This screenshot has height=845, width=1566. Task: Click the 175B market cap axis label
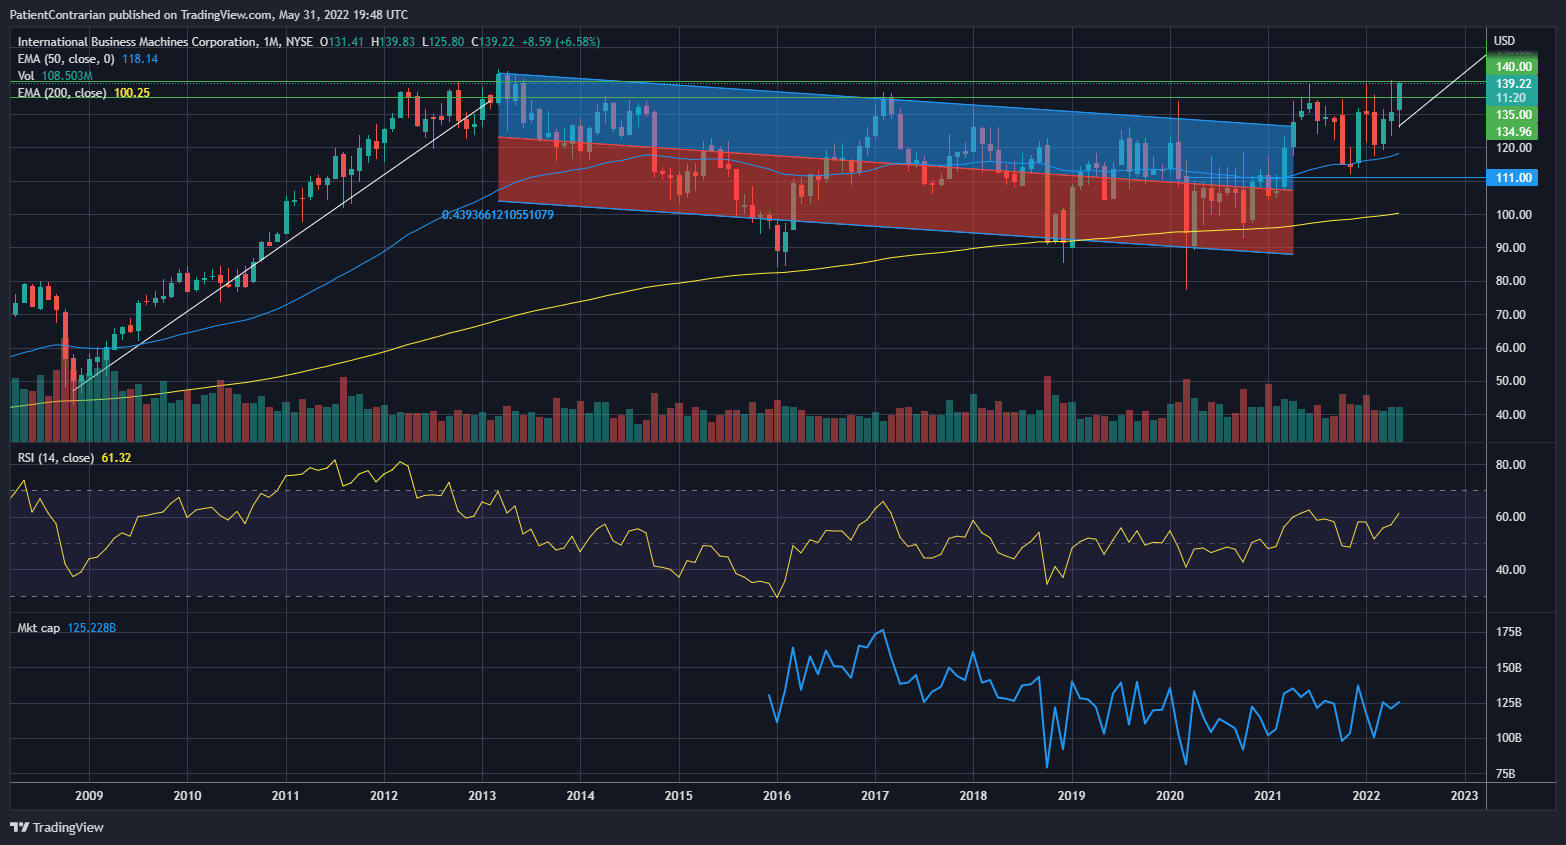1508,632
